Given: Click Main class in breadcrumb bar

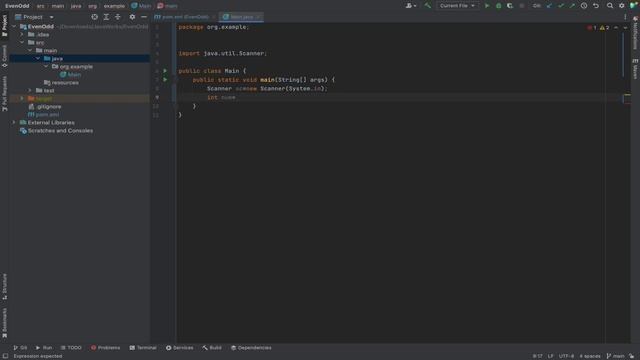Looking at the screenshot, I should (141, 6).
